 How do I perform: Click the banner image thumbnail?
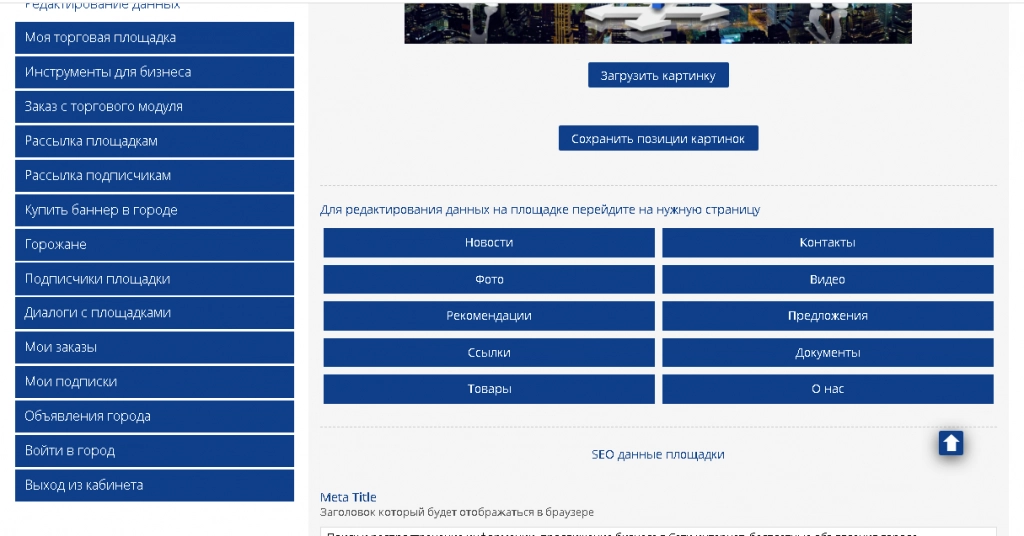658,22
